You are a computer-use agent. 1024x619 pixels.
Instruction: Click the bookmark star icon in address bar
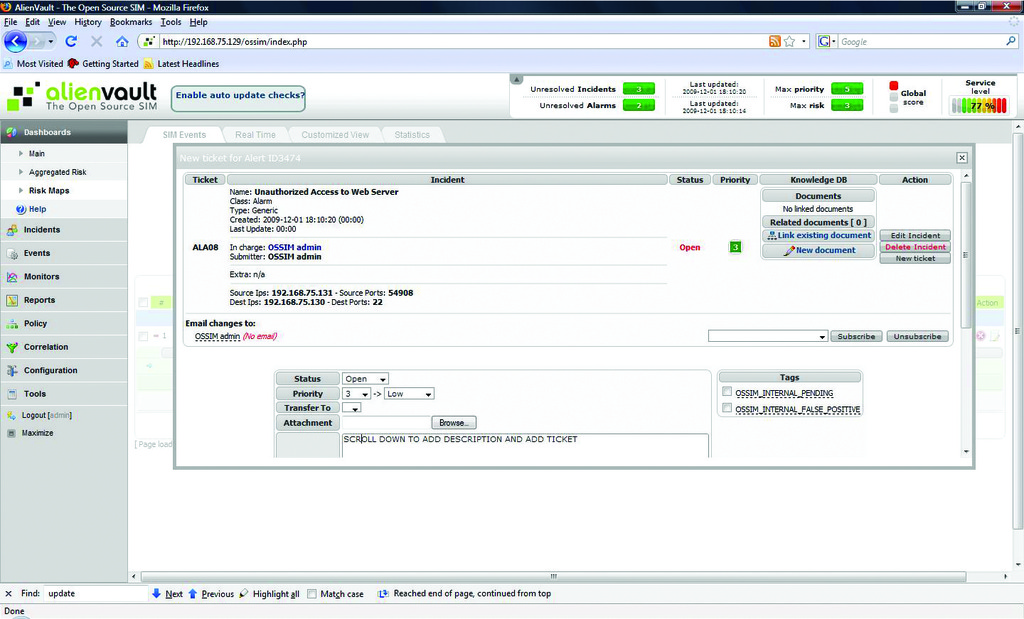pyautogui.click(x=790, y=42)
